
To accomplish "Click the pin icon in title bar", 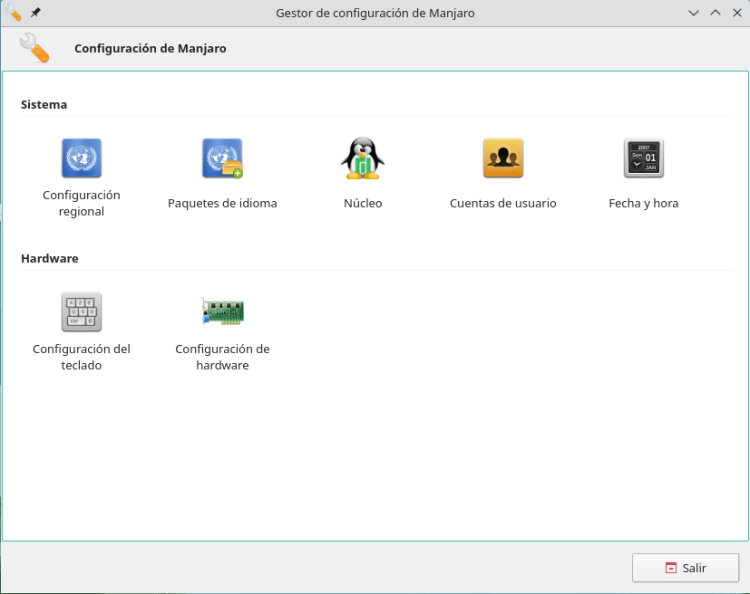I will coord(35,13).
